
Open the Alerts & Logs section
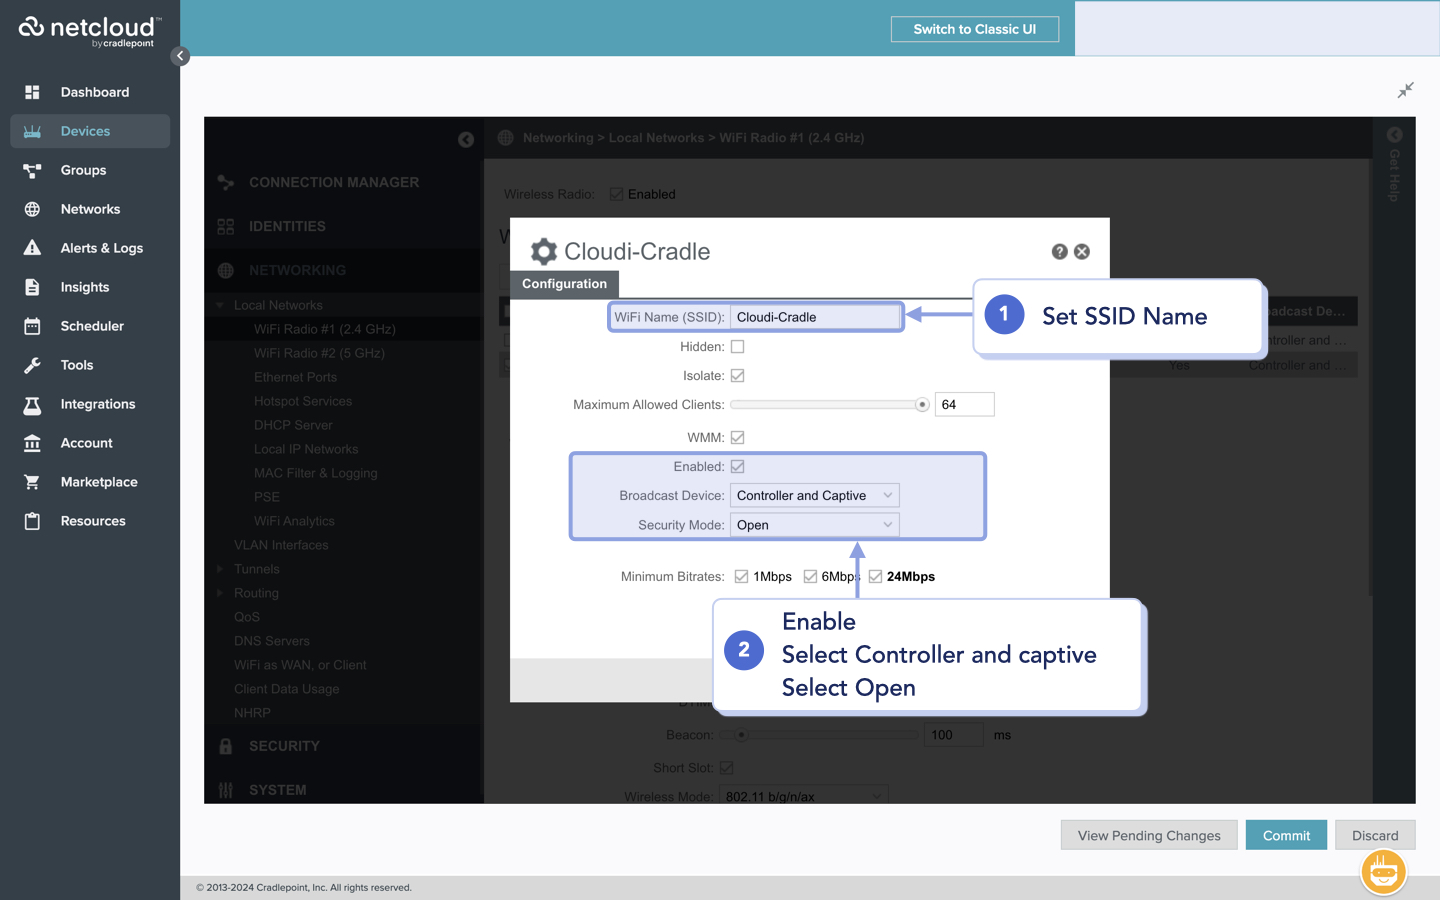100,247
